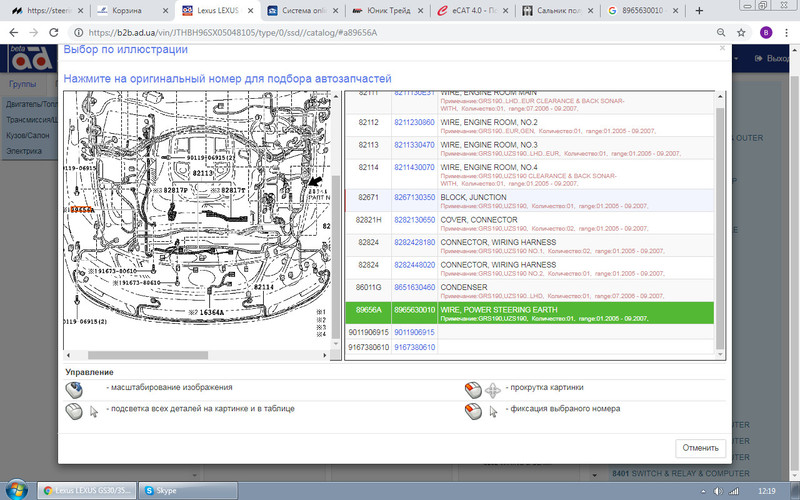Click code cell 82671

coord(368,197)
